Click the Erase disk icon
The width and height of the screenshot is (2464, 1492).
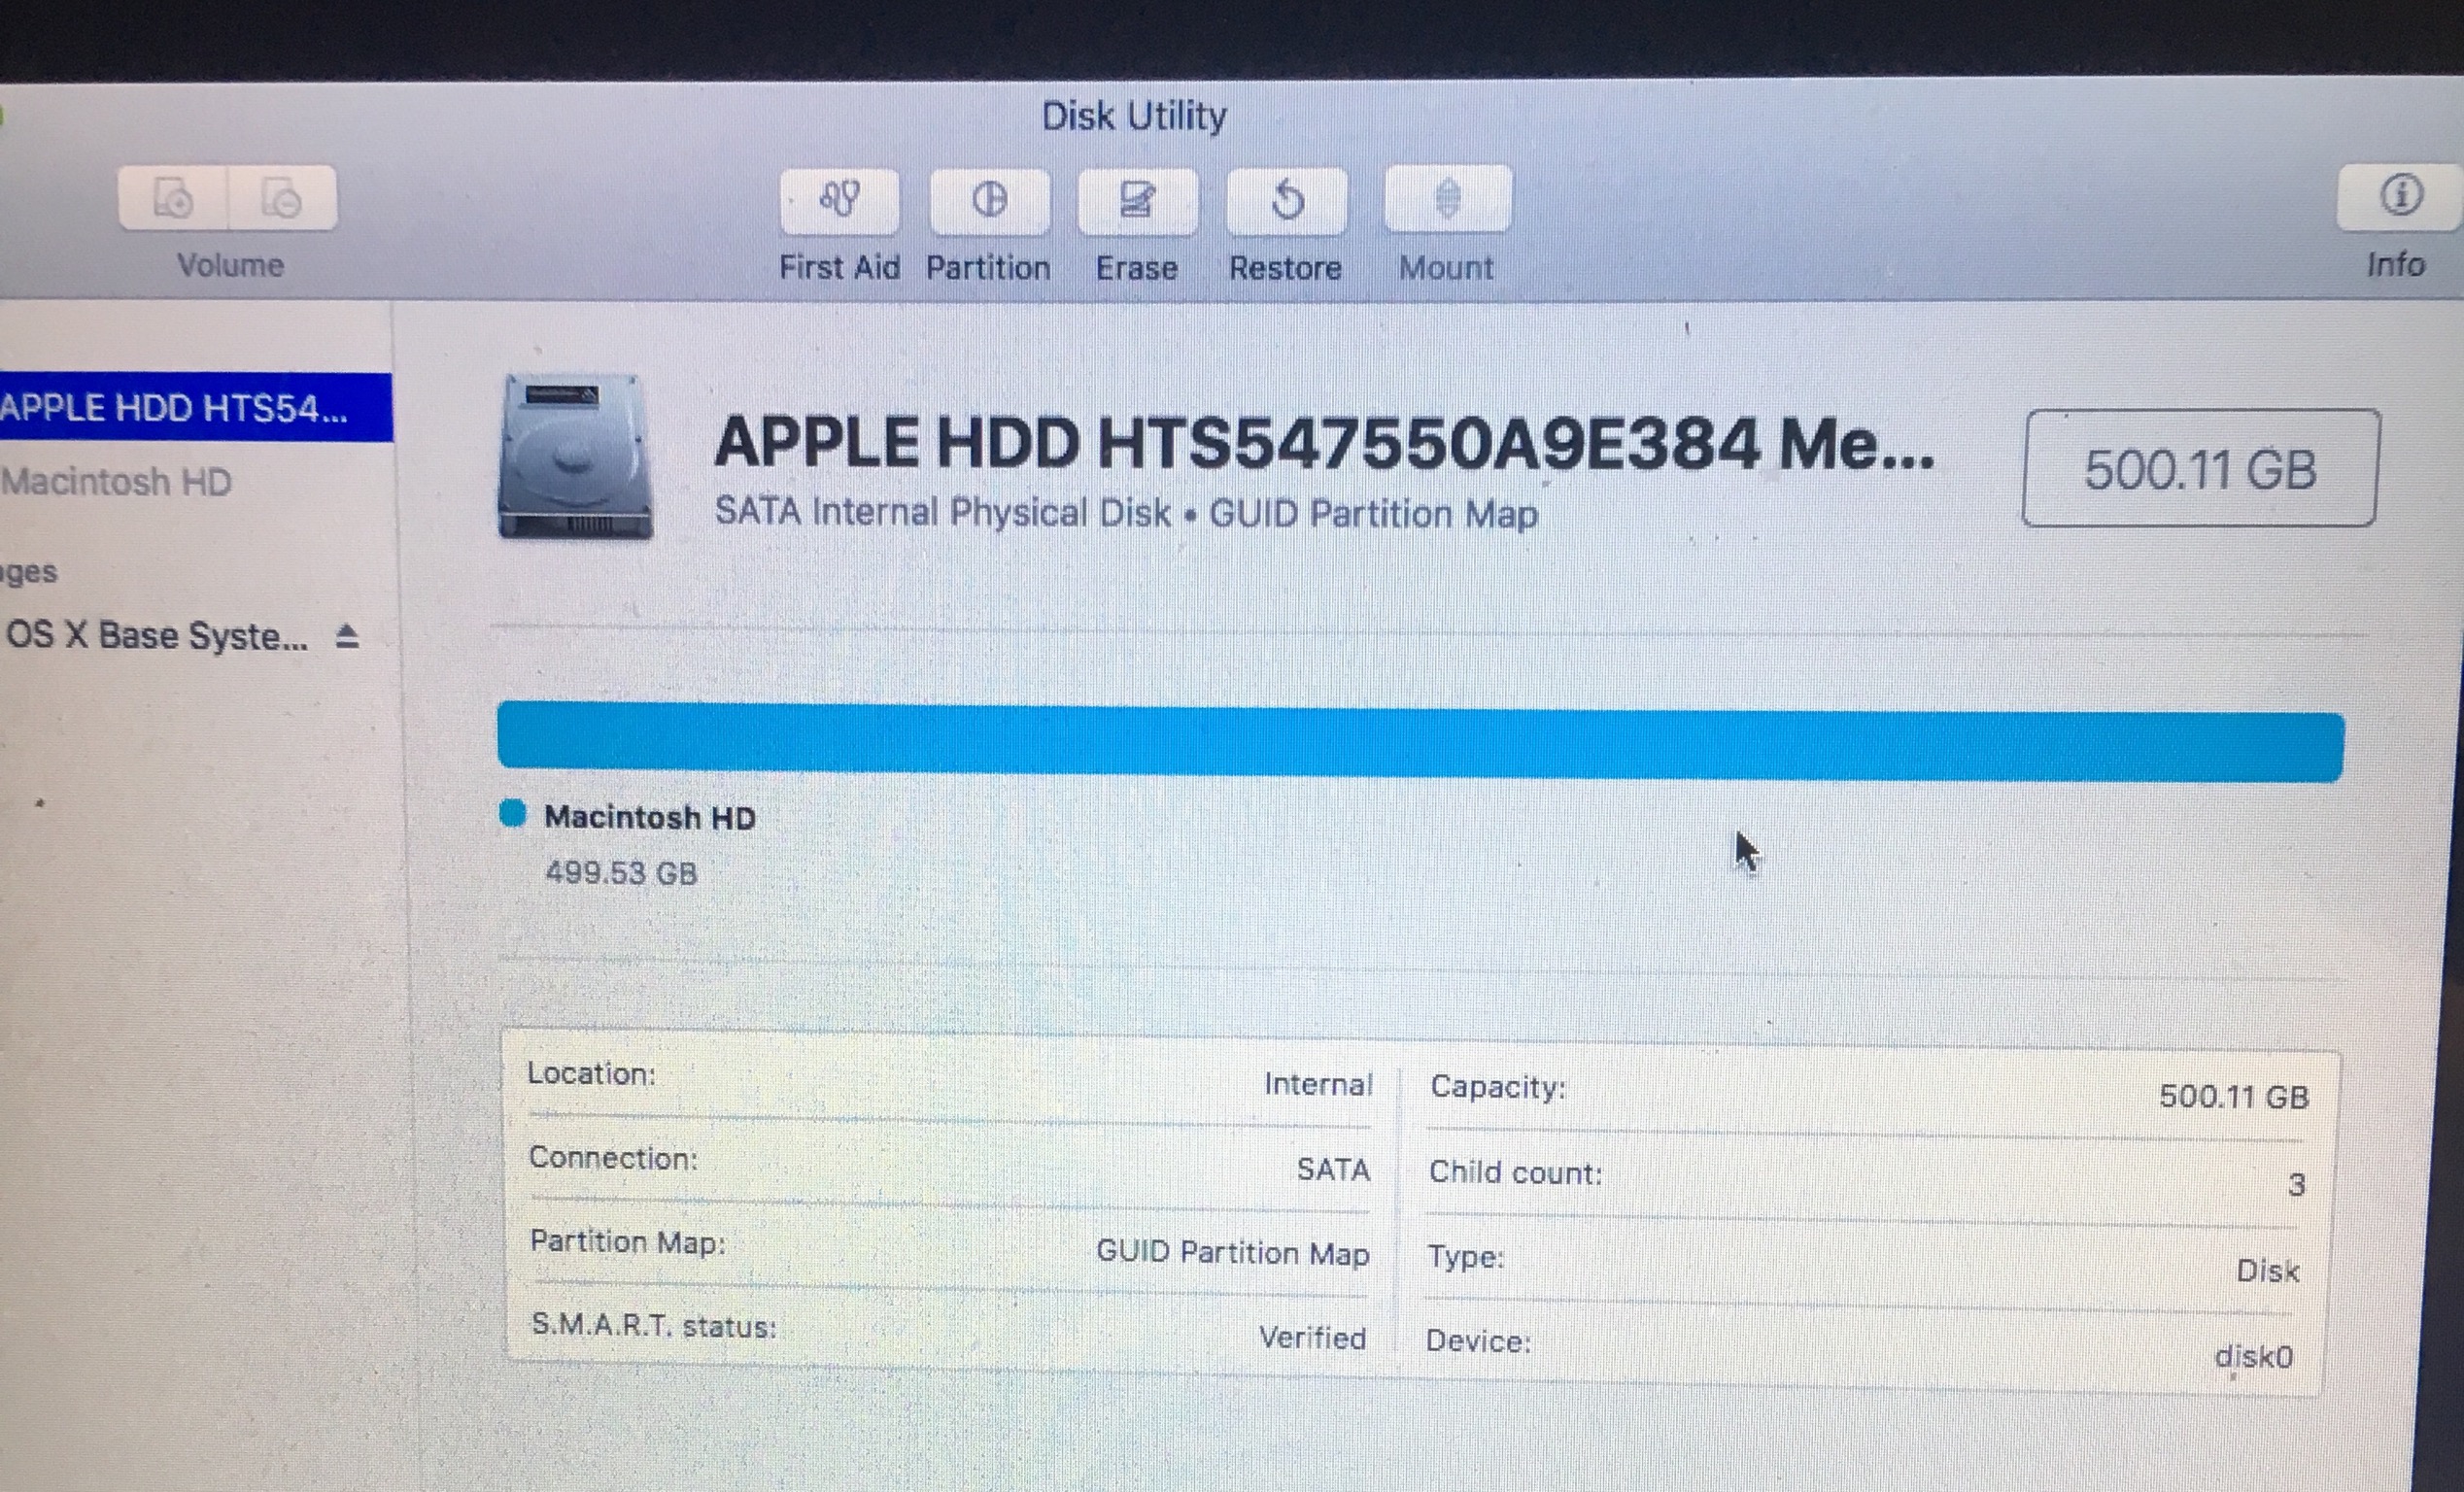(x=1137, y=201)
